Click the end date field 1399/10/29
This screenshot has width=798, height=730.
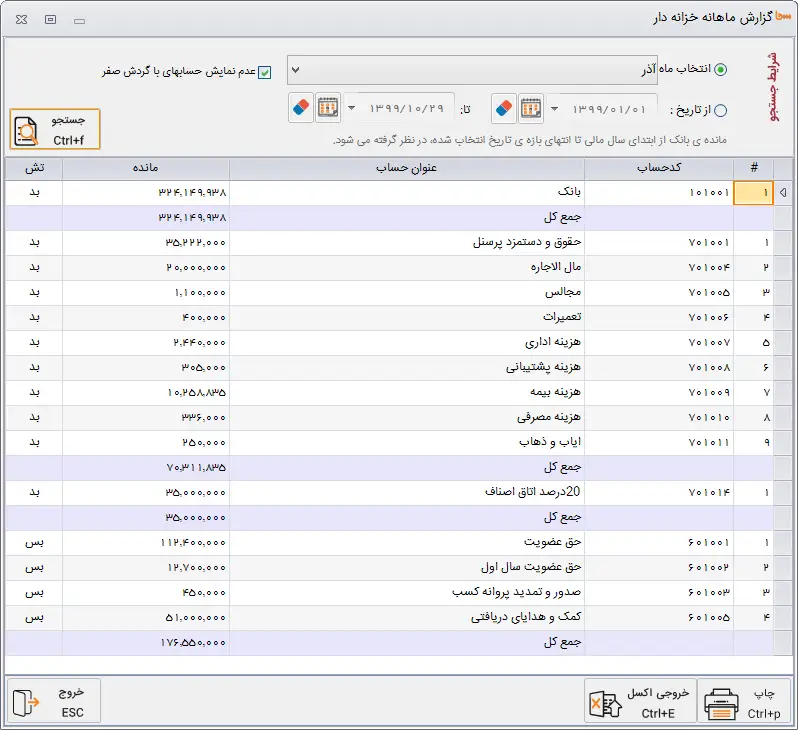(405, 108)
